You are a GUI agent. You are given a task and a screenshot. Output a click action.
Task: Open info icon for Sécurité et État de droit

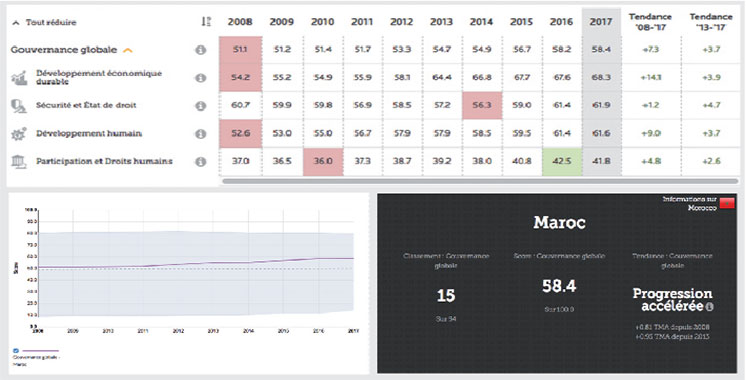201,106
